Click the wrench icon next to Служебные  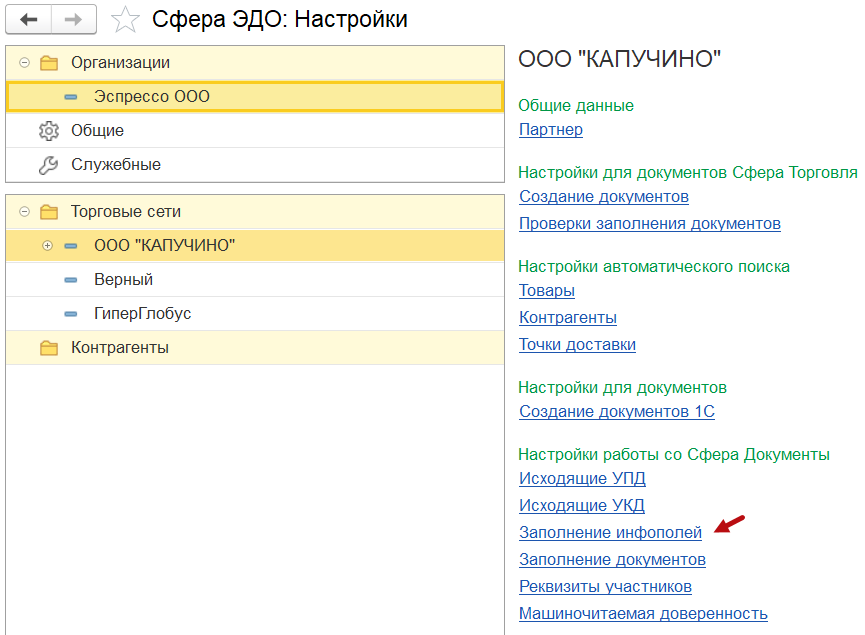pyautogui.click(x=49, y=165)
